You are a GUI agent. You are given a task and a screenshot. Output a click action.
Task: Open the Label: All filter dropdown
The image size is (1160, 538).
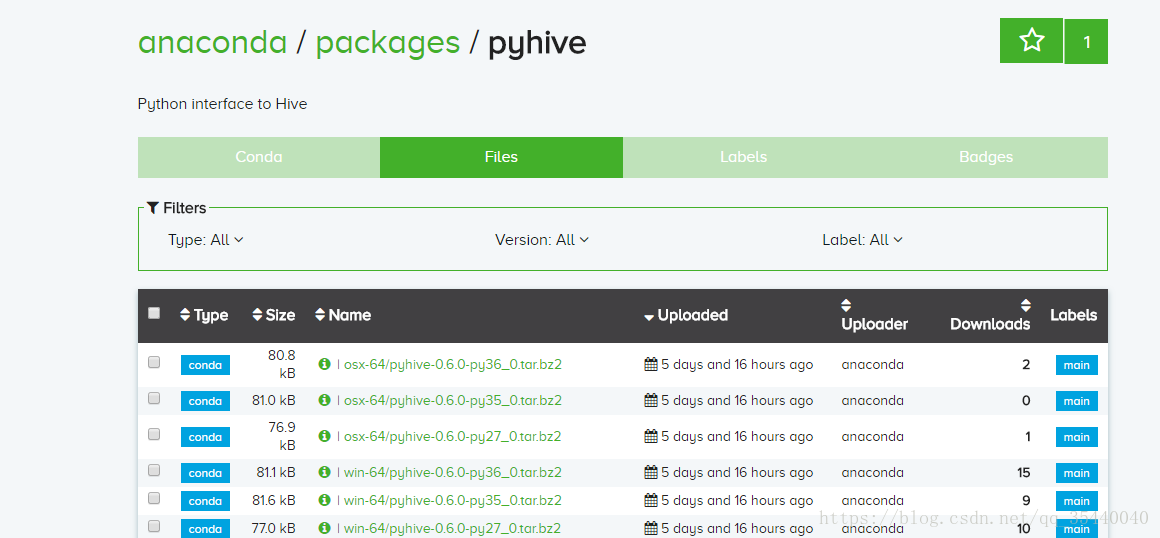coord(863,240)
